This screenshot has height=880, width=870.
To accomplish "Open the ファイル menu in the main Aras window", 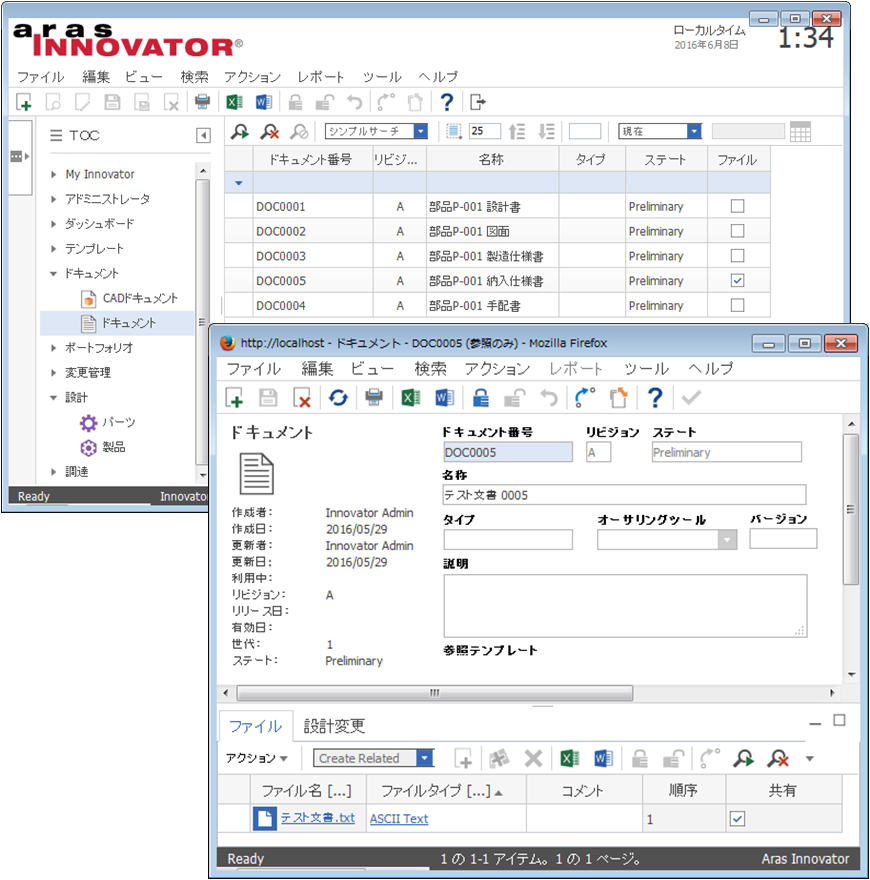I will [40, 77].
